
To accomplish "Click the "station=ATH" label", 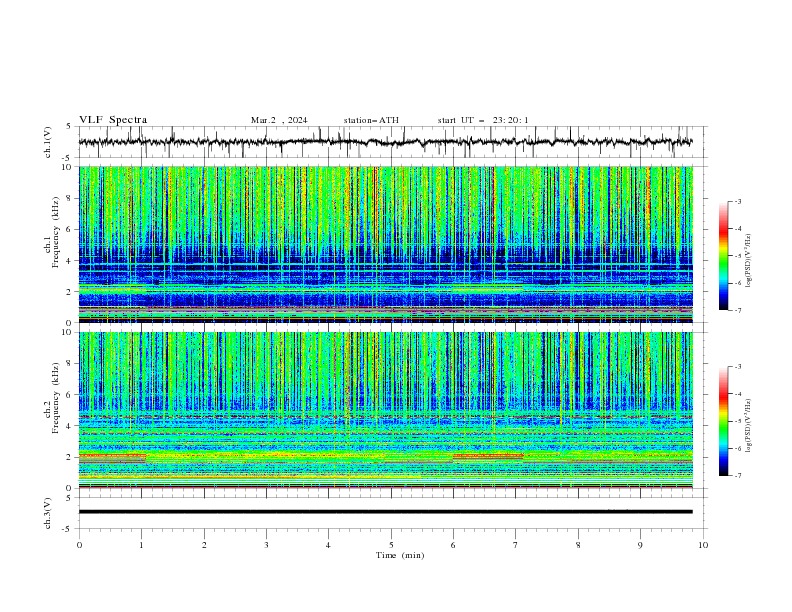I will pos(371,120).
